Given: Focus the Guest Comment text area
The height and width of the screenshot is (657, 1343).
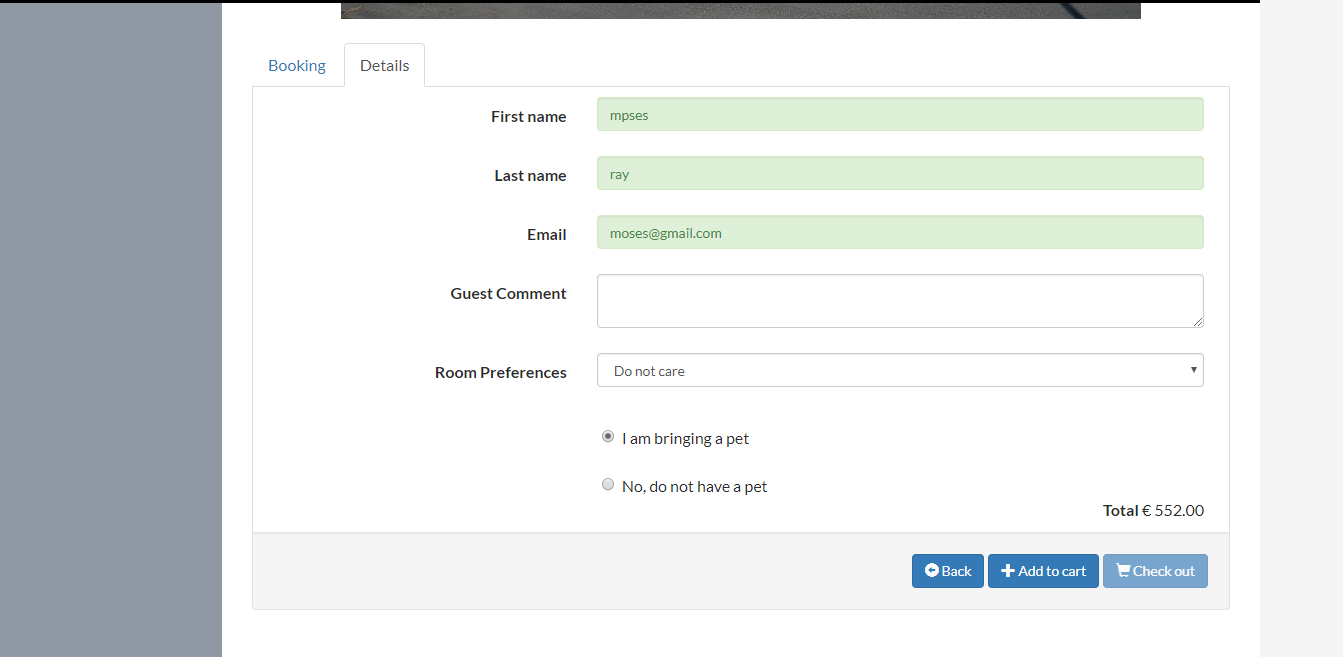Looking at the screenshot, I should [x=900, y=301].
